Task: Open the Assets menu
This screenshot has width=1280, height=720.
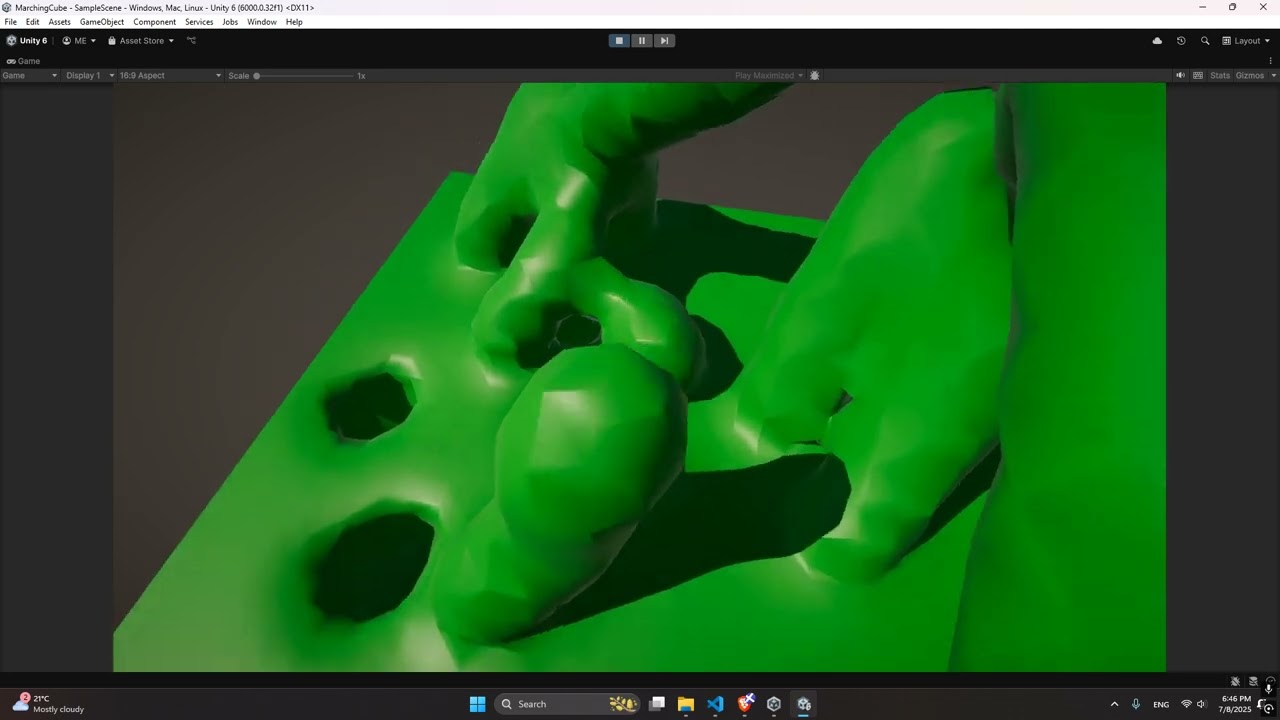Action: pos(60,22)
